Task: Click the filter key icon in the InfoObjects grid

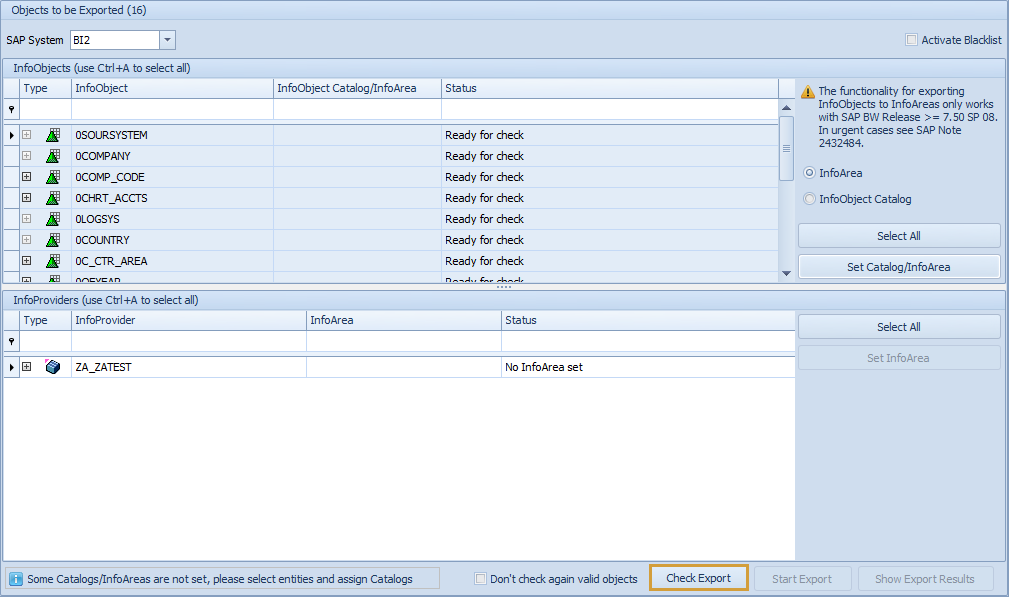Action: click(10, 109)
